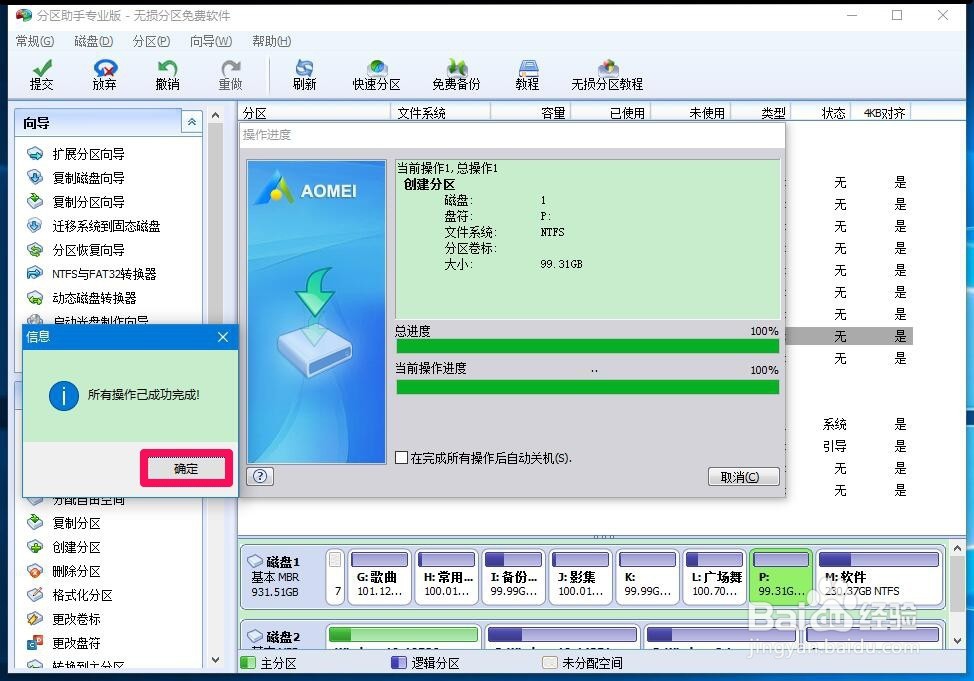Click the 4KB对齐 column header
Screen dimensions: 974x681
tap(881, 112)
